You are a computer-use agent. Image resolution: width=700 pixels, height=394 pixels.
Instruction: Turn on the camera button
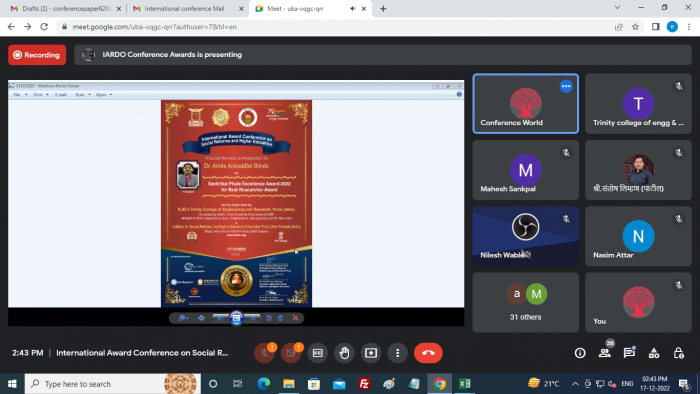tap(291, 353)
